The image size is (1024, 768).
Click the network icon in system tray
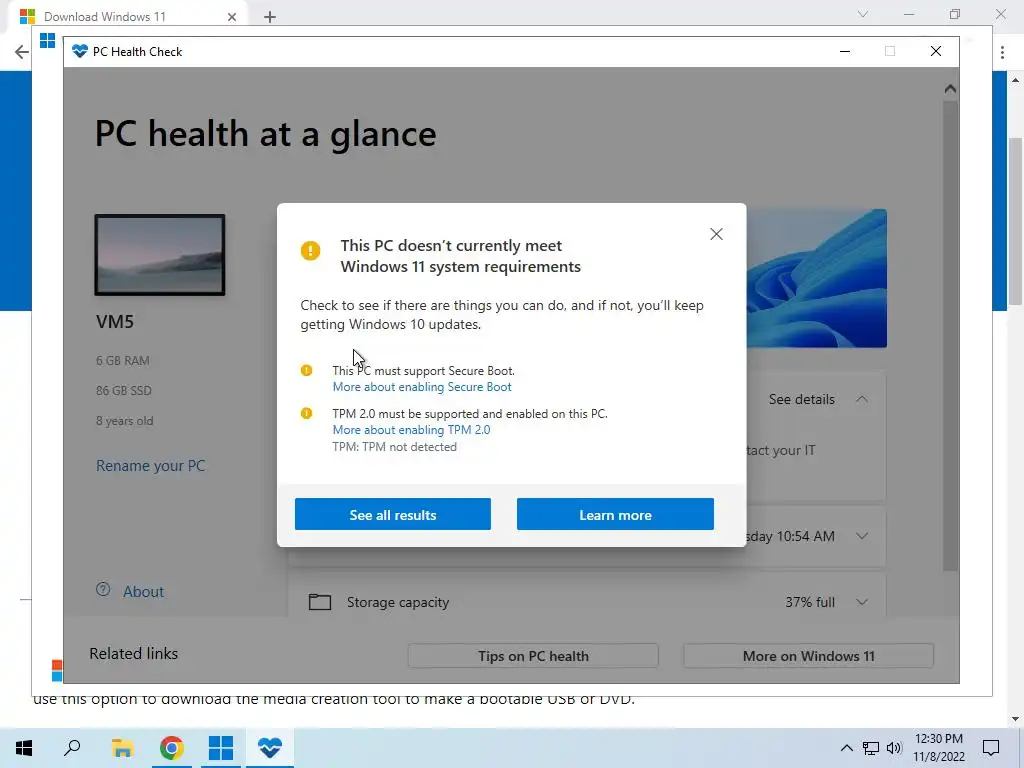coord(871,748)
